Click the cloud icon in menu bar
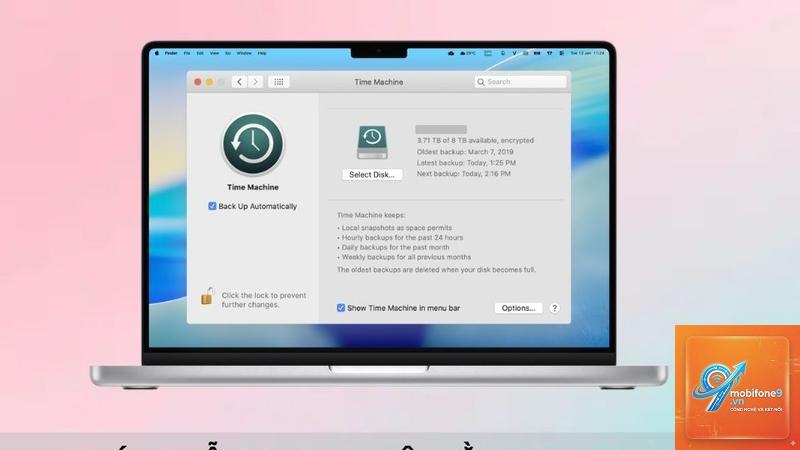Image resolution: width=800 pixels, height=450 pixels. 451,53
